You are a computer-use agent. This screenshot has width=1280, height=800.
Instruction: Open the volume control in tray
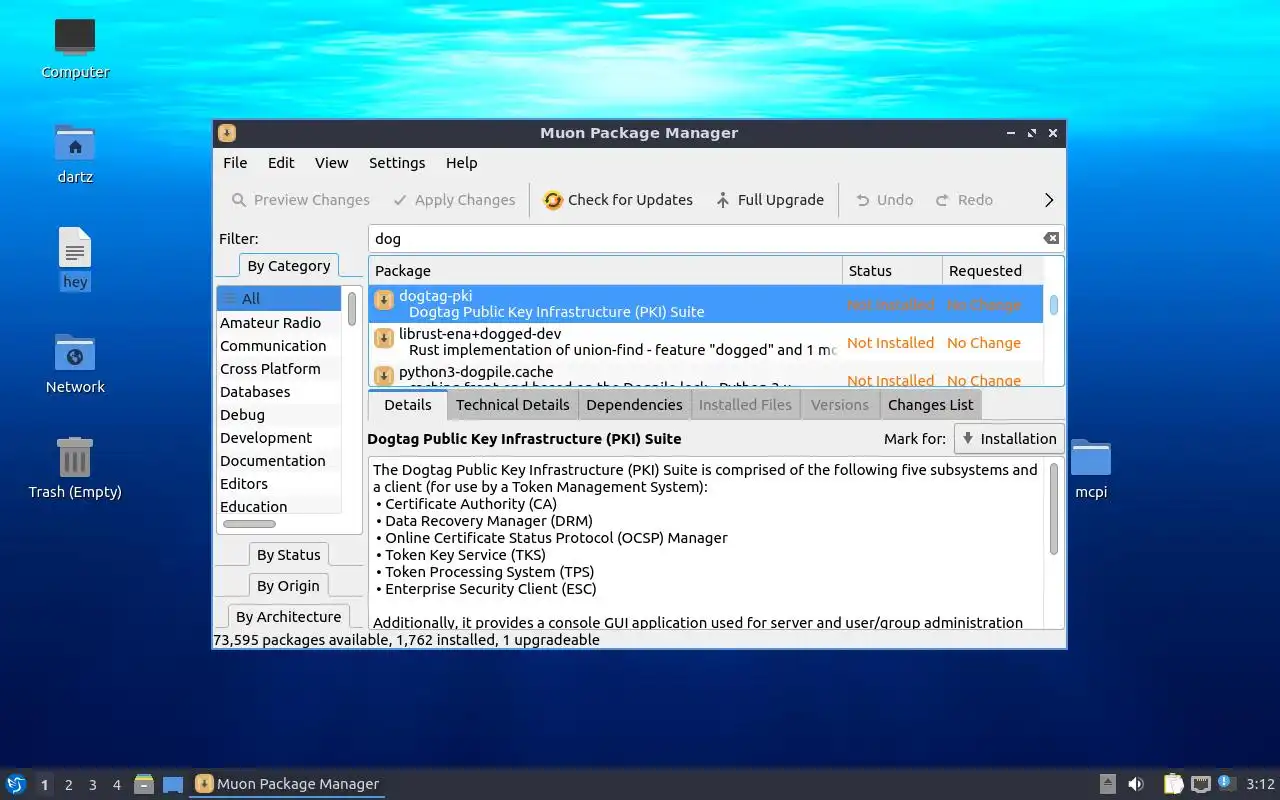[x=1136, y=784]
